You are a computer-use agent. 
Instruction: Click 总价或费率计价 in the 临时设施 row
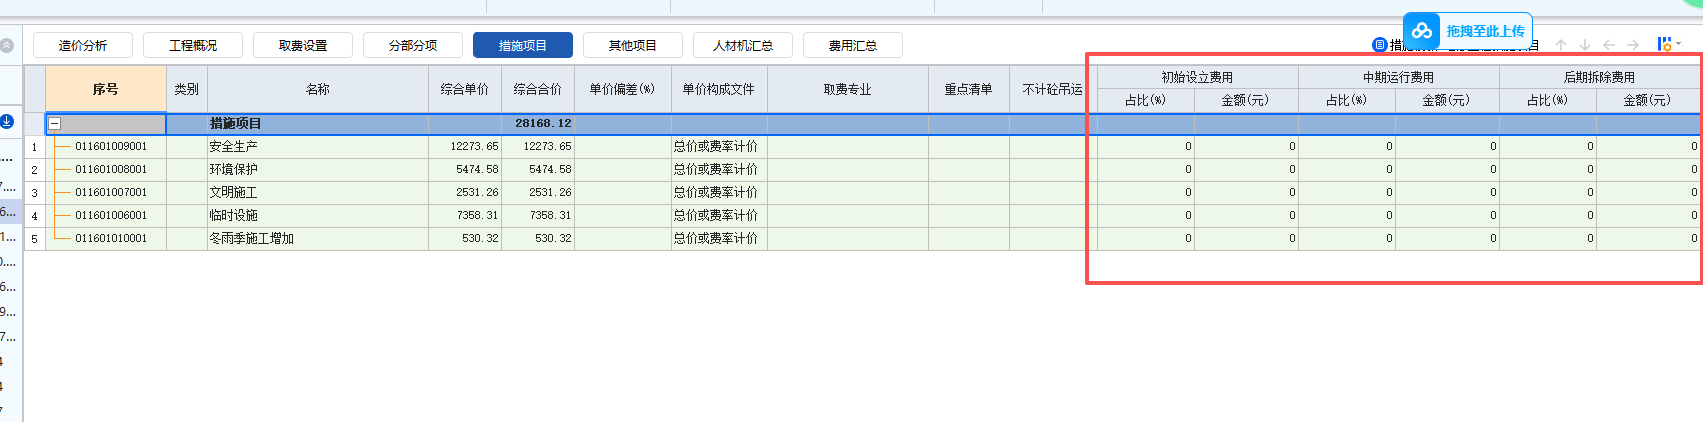tap(719, 215)
